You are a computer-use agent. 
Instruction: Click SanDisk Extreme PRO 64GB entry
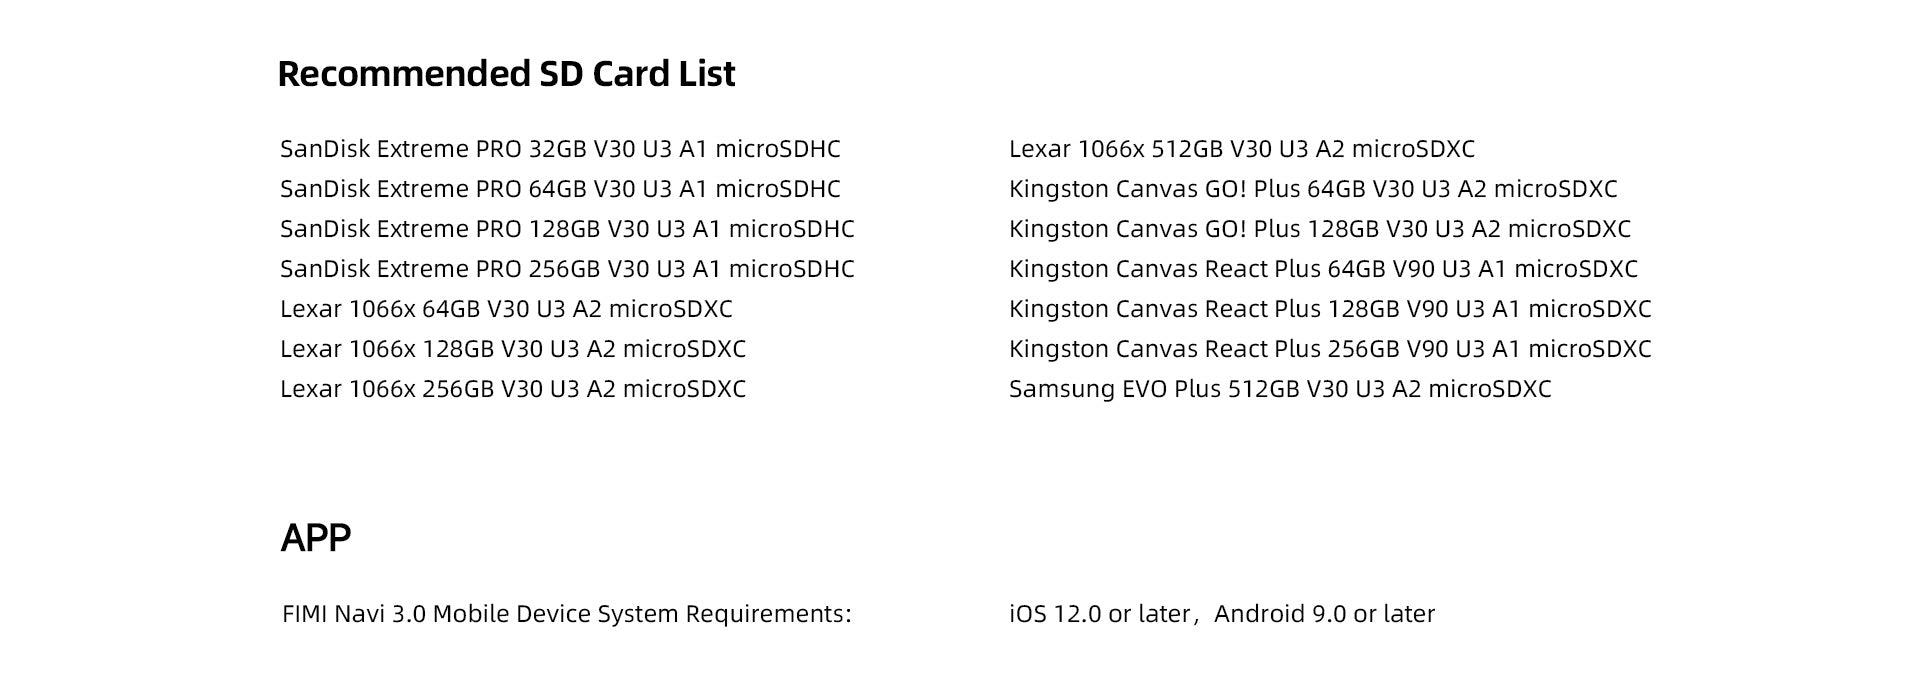[560, 189]
